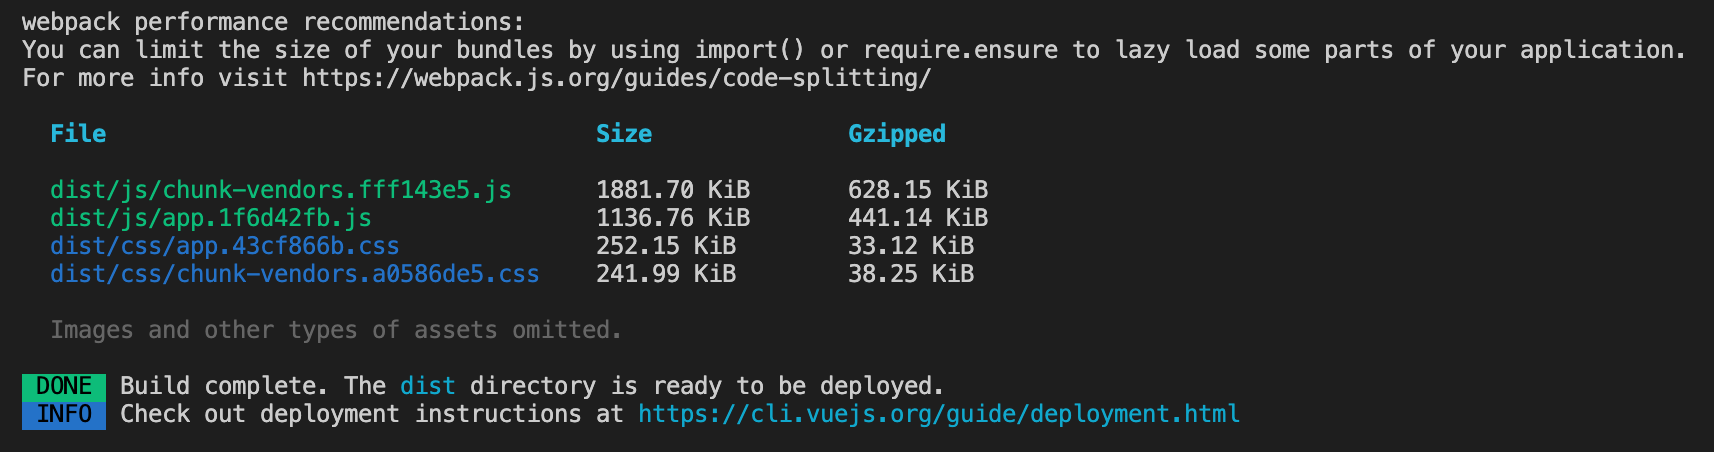This screenshot has height=452, width=1714.
Task: Click the blue INFO status badge
Action: pos(64,415)
